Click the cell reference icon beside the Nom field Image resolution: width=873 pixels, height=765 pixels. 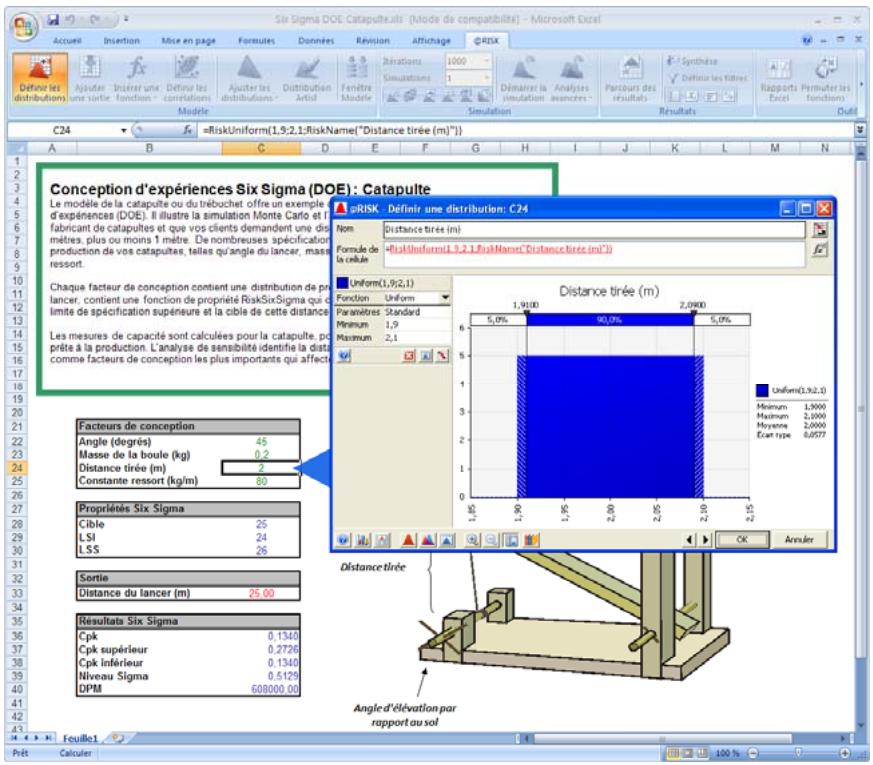(820, 229)
